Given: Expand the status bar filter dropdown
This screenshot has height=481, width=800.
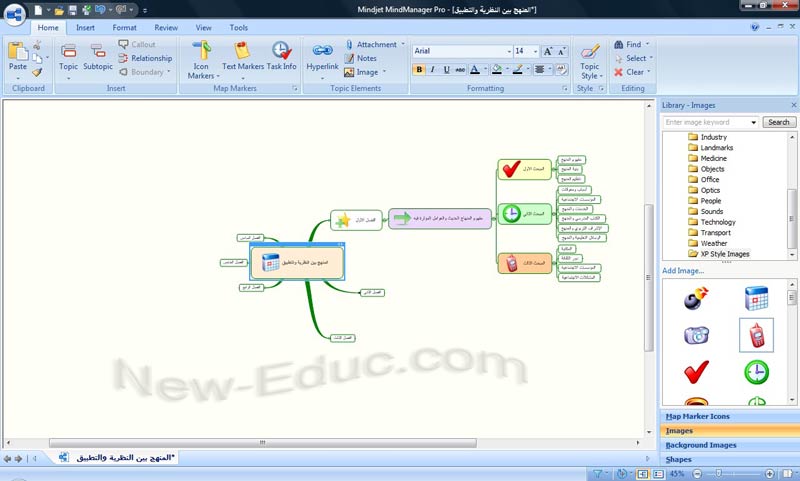Looking at the screenshot, I should pos(606,474).
